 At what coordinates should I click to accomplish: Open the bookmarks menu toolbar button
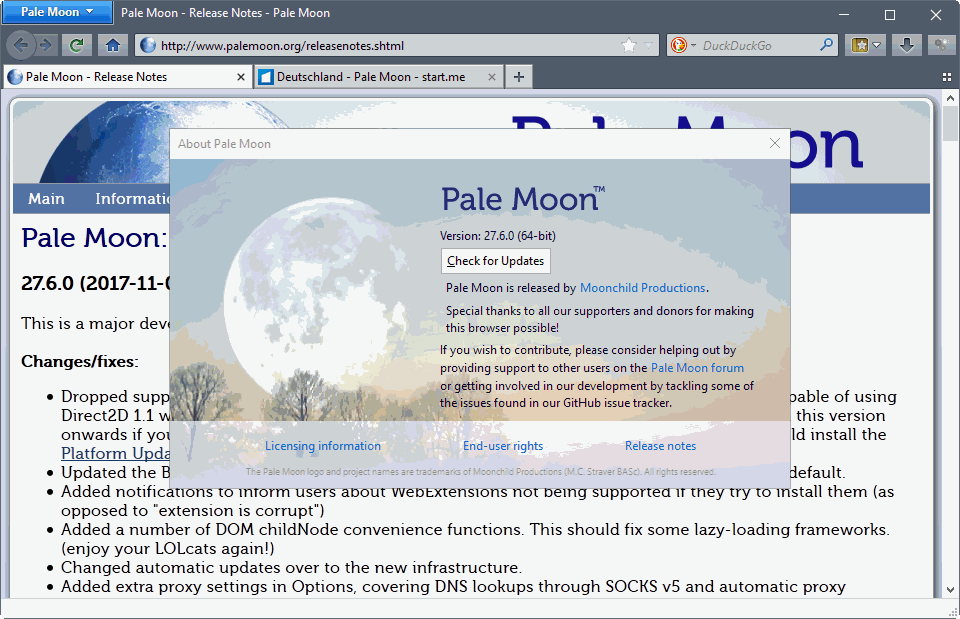(866, 45)
